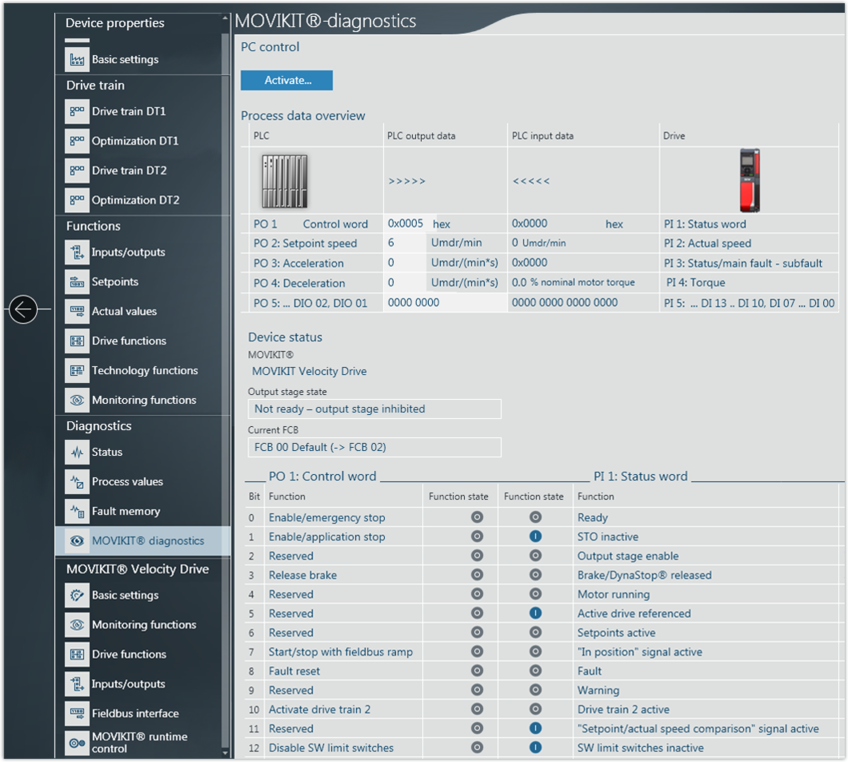Select the MOVIKIT runtime control icon
Image resolution: width=848 pixels, height=762 pixels.
(77, 743)
